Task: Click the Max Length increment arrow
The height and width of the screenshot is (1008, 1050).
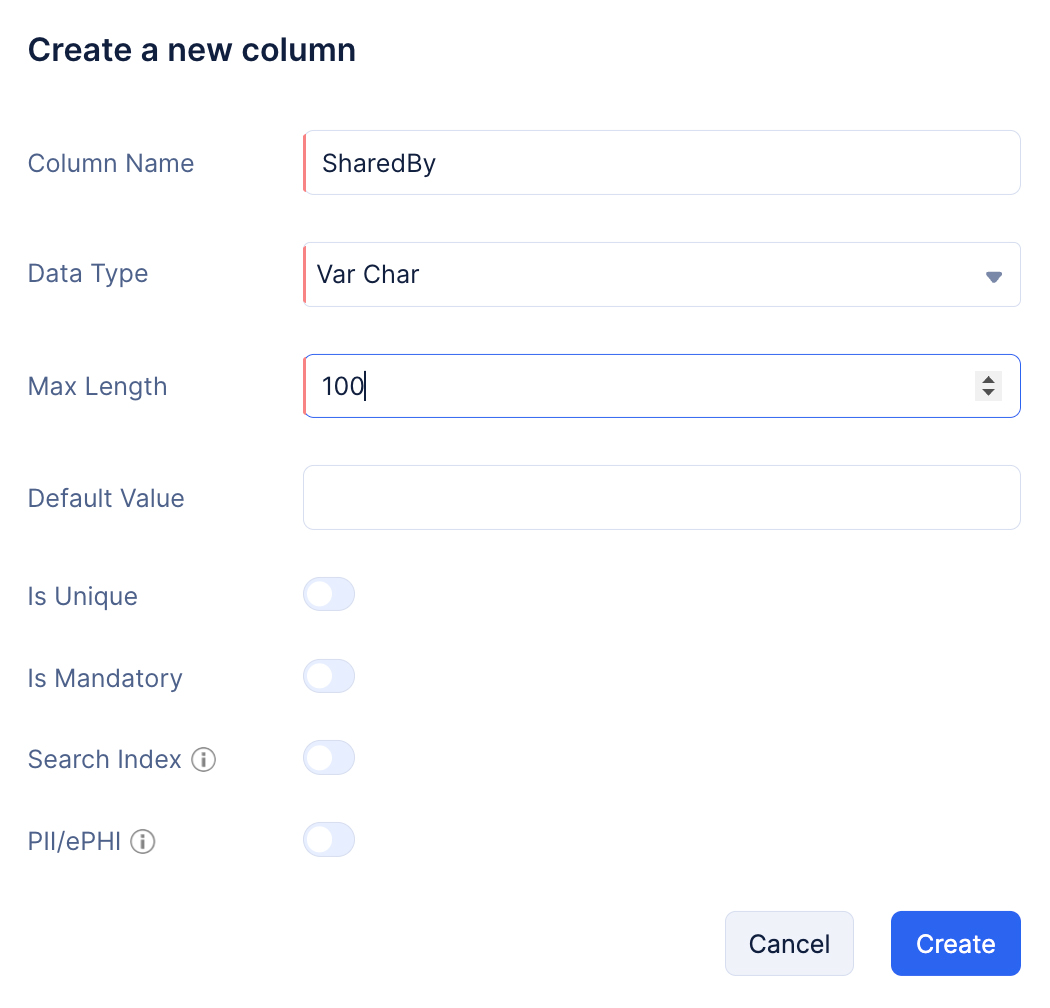Action: (988, 379)
